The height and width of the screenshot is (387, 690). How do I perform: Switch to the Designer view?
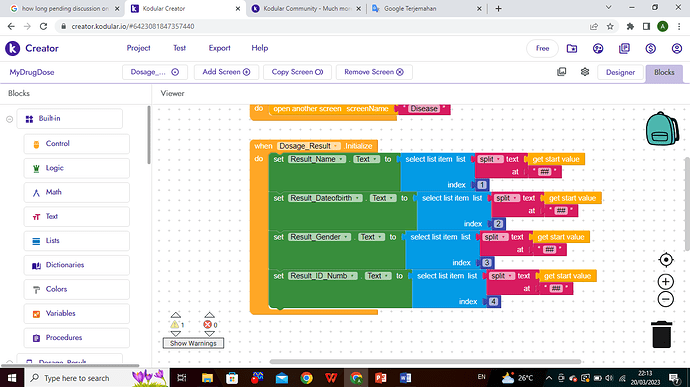click(x=620, y=72)
